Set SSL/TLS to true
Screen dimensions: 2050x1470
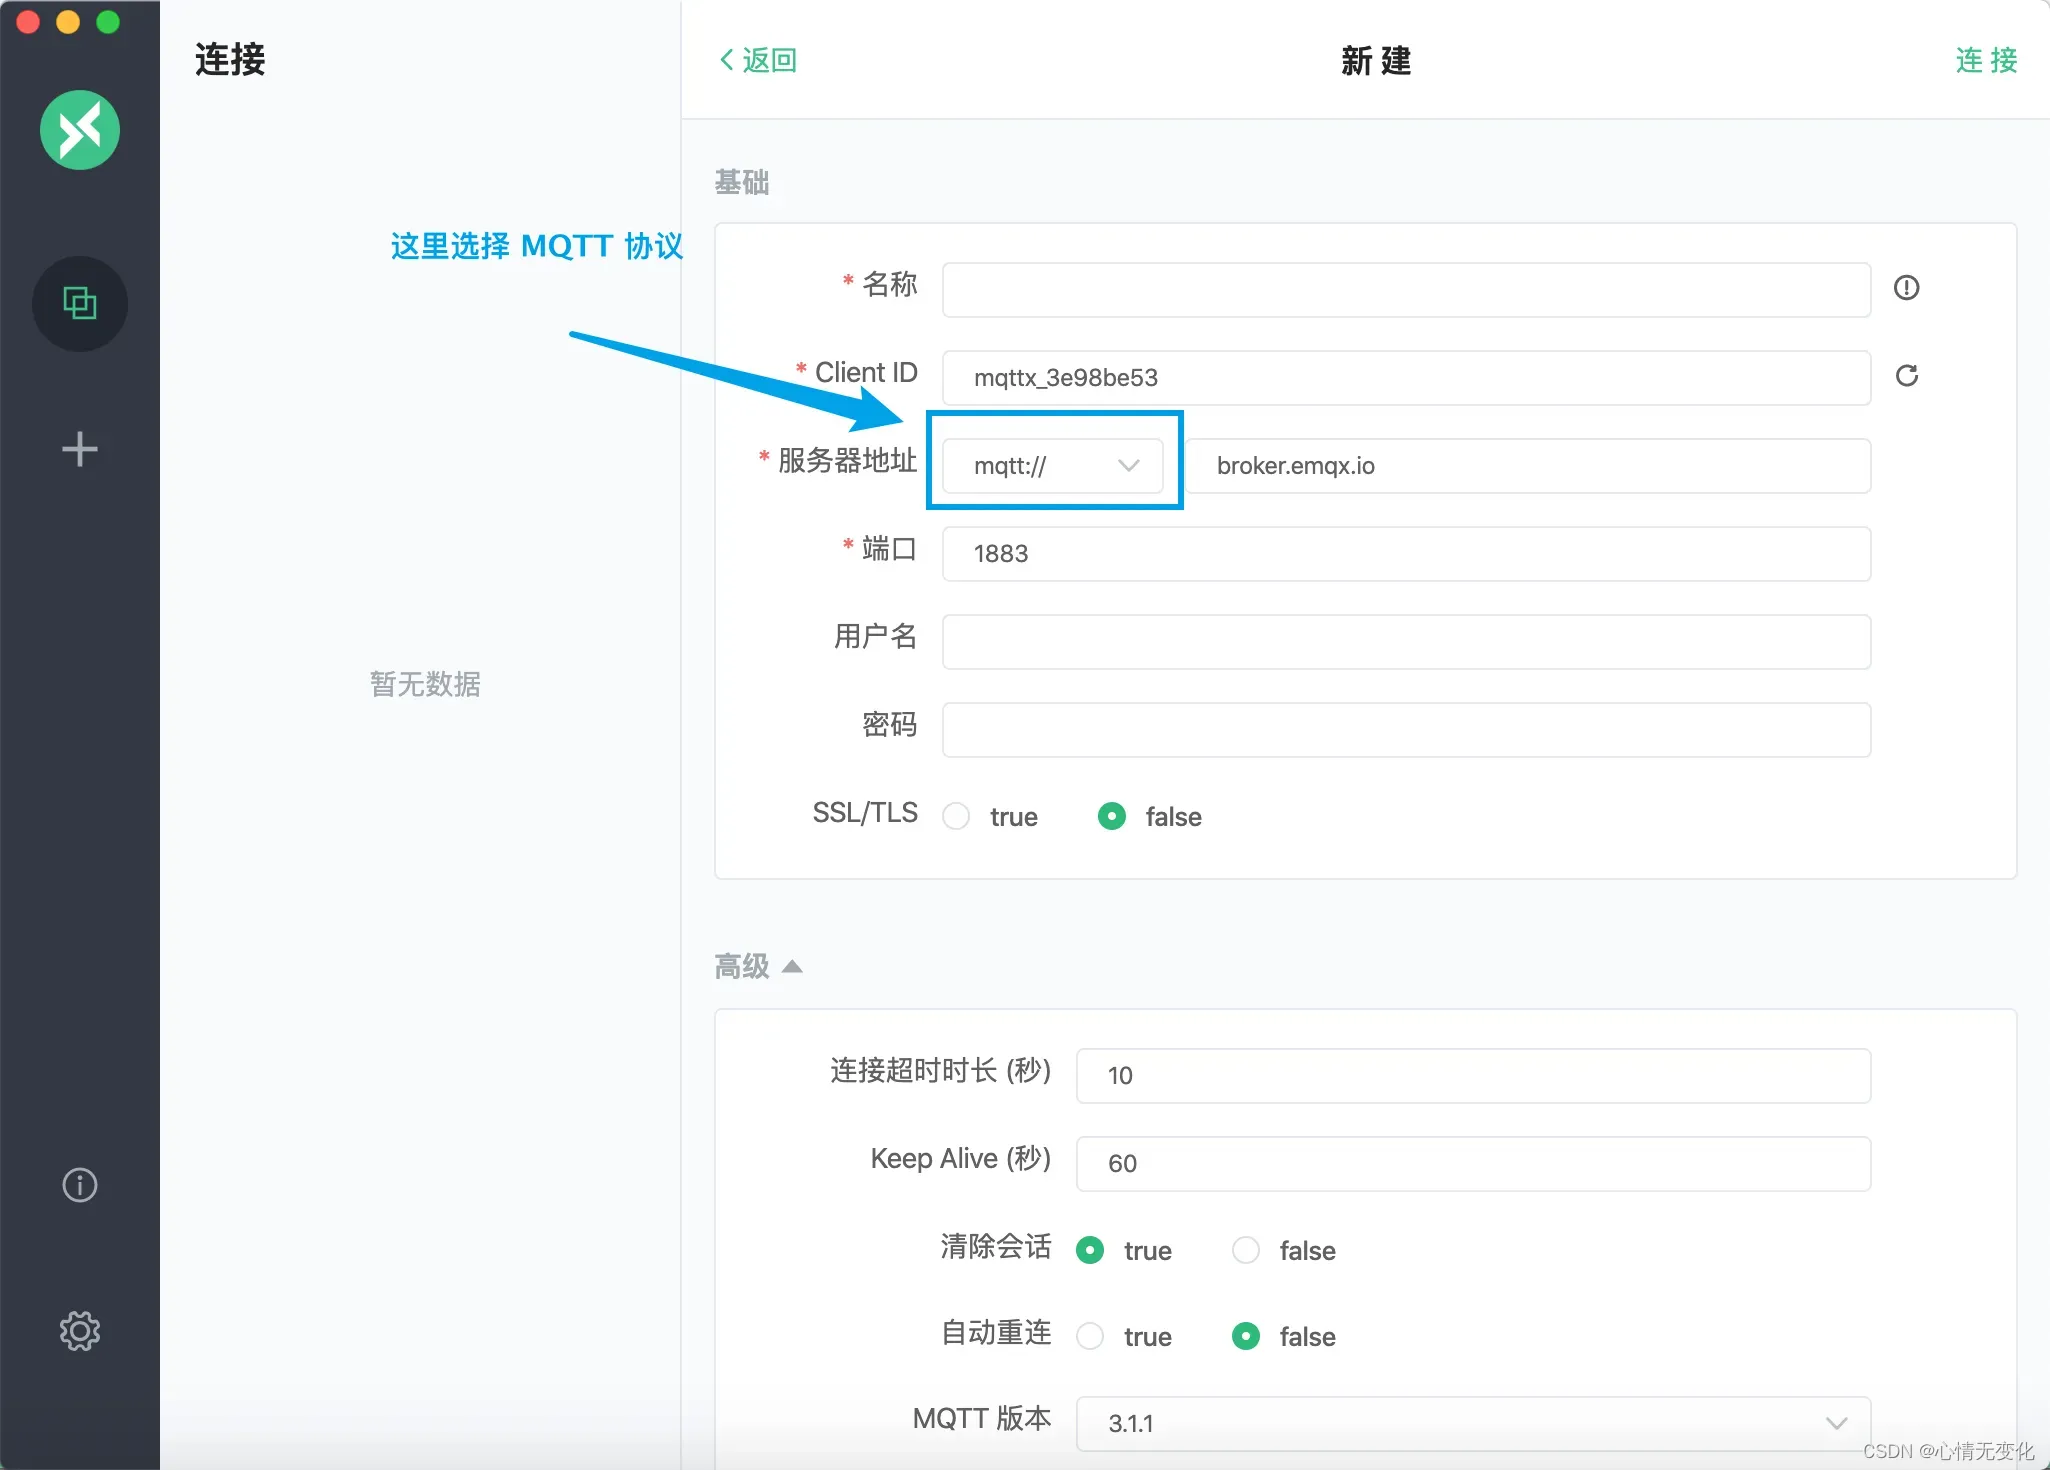955,816
